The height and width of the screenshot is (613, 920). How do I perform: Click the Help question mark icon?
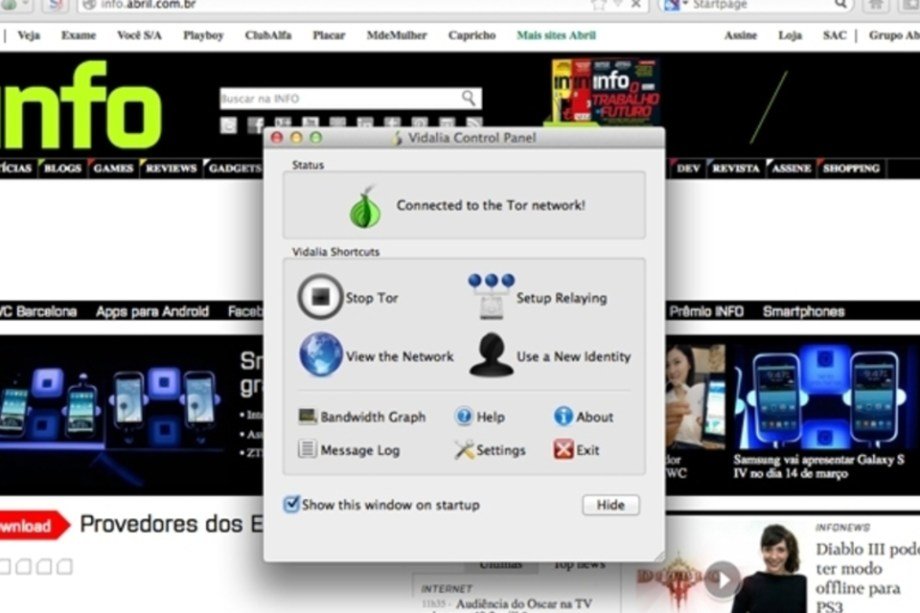pyautogui.click(x=464, y=416)
